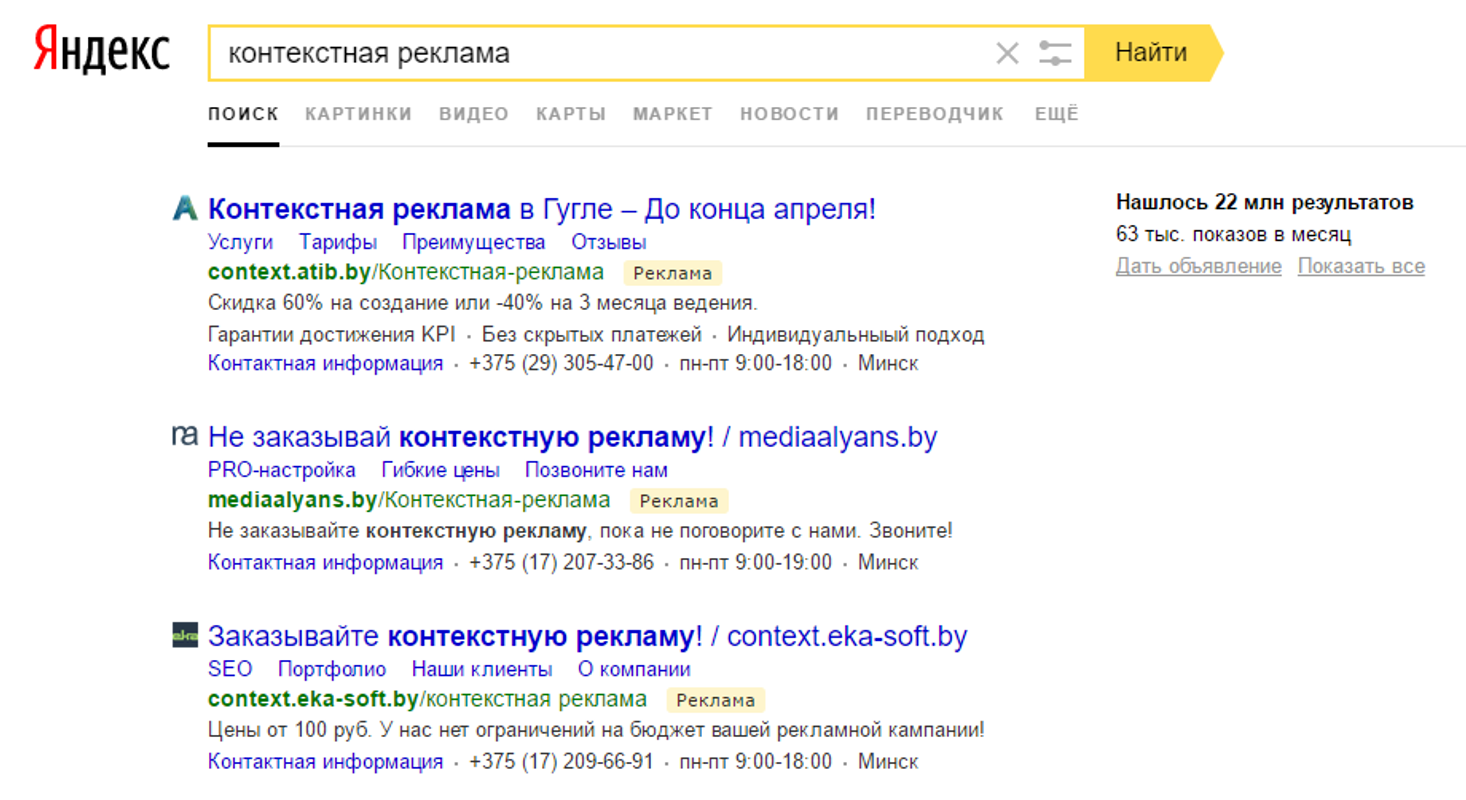Image resolution: width=1466 pixels, height=800 pixels.
Task: Open the context.atib.by green URL
Action: [406, 272]
